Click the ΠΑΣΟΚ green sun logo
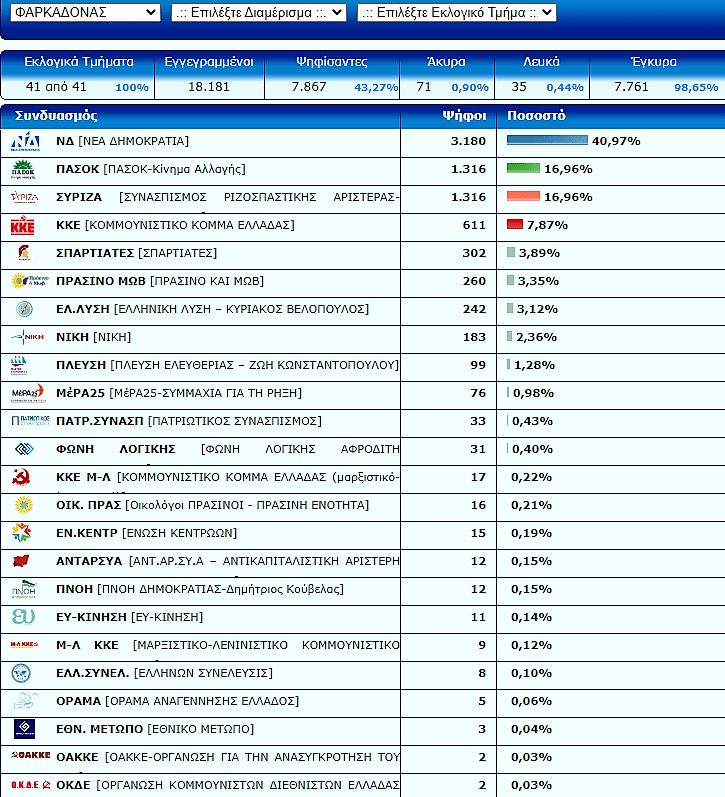 (24, 170)
